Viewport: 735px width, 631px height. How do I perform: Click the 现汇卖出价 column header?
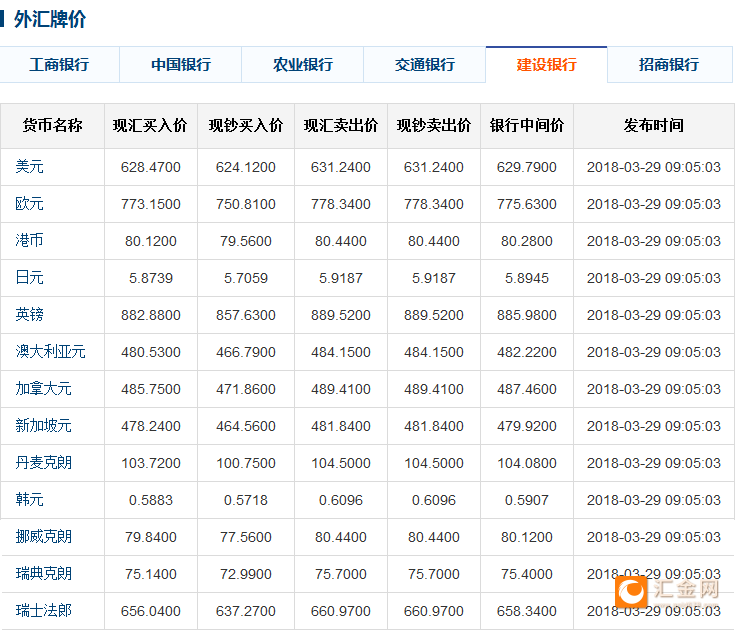point(341,126)
